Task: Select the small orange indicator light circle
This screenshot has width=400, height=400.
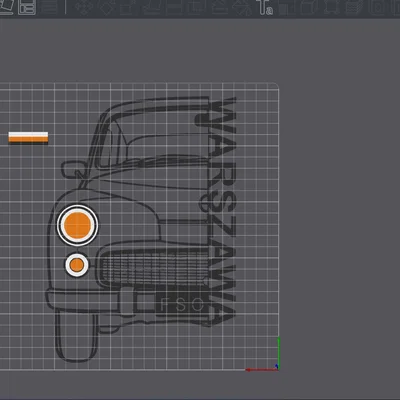Action: tap(77, 265)
